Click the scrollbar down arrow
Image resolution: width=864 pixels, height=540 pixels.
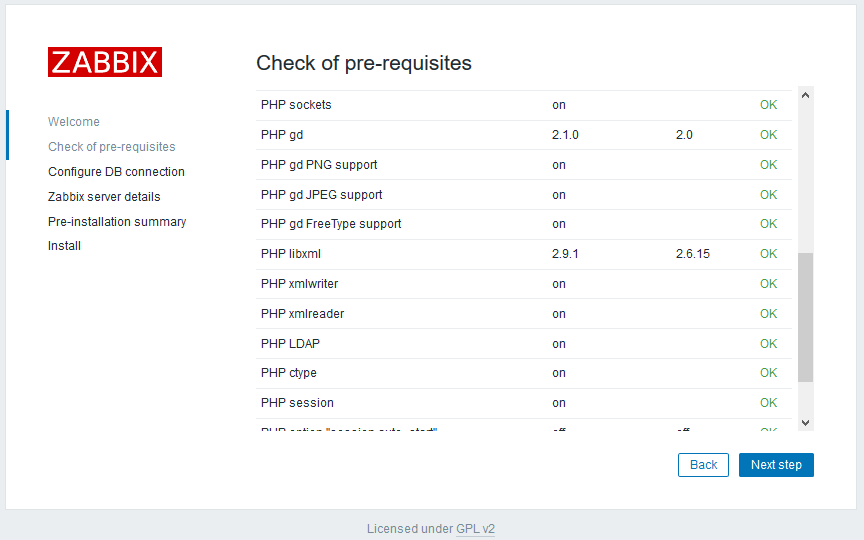tap(805, 423)
